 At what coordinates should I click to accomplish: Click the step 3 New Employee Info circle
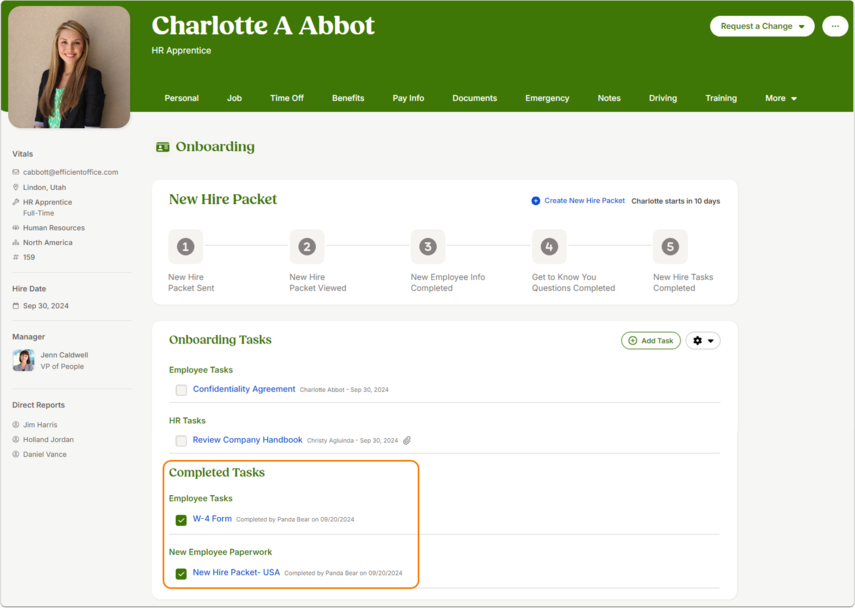pyautogui.click(x=428, y=246)
